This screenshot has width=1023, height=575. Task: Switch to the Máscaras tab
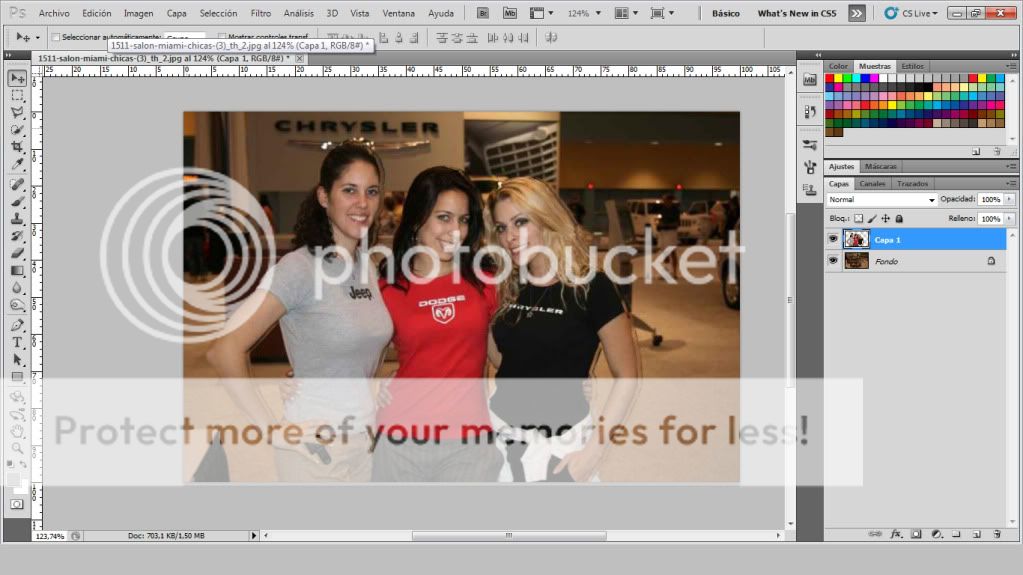(880, 166)
